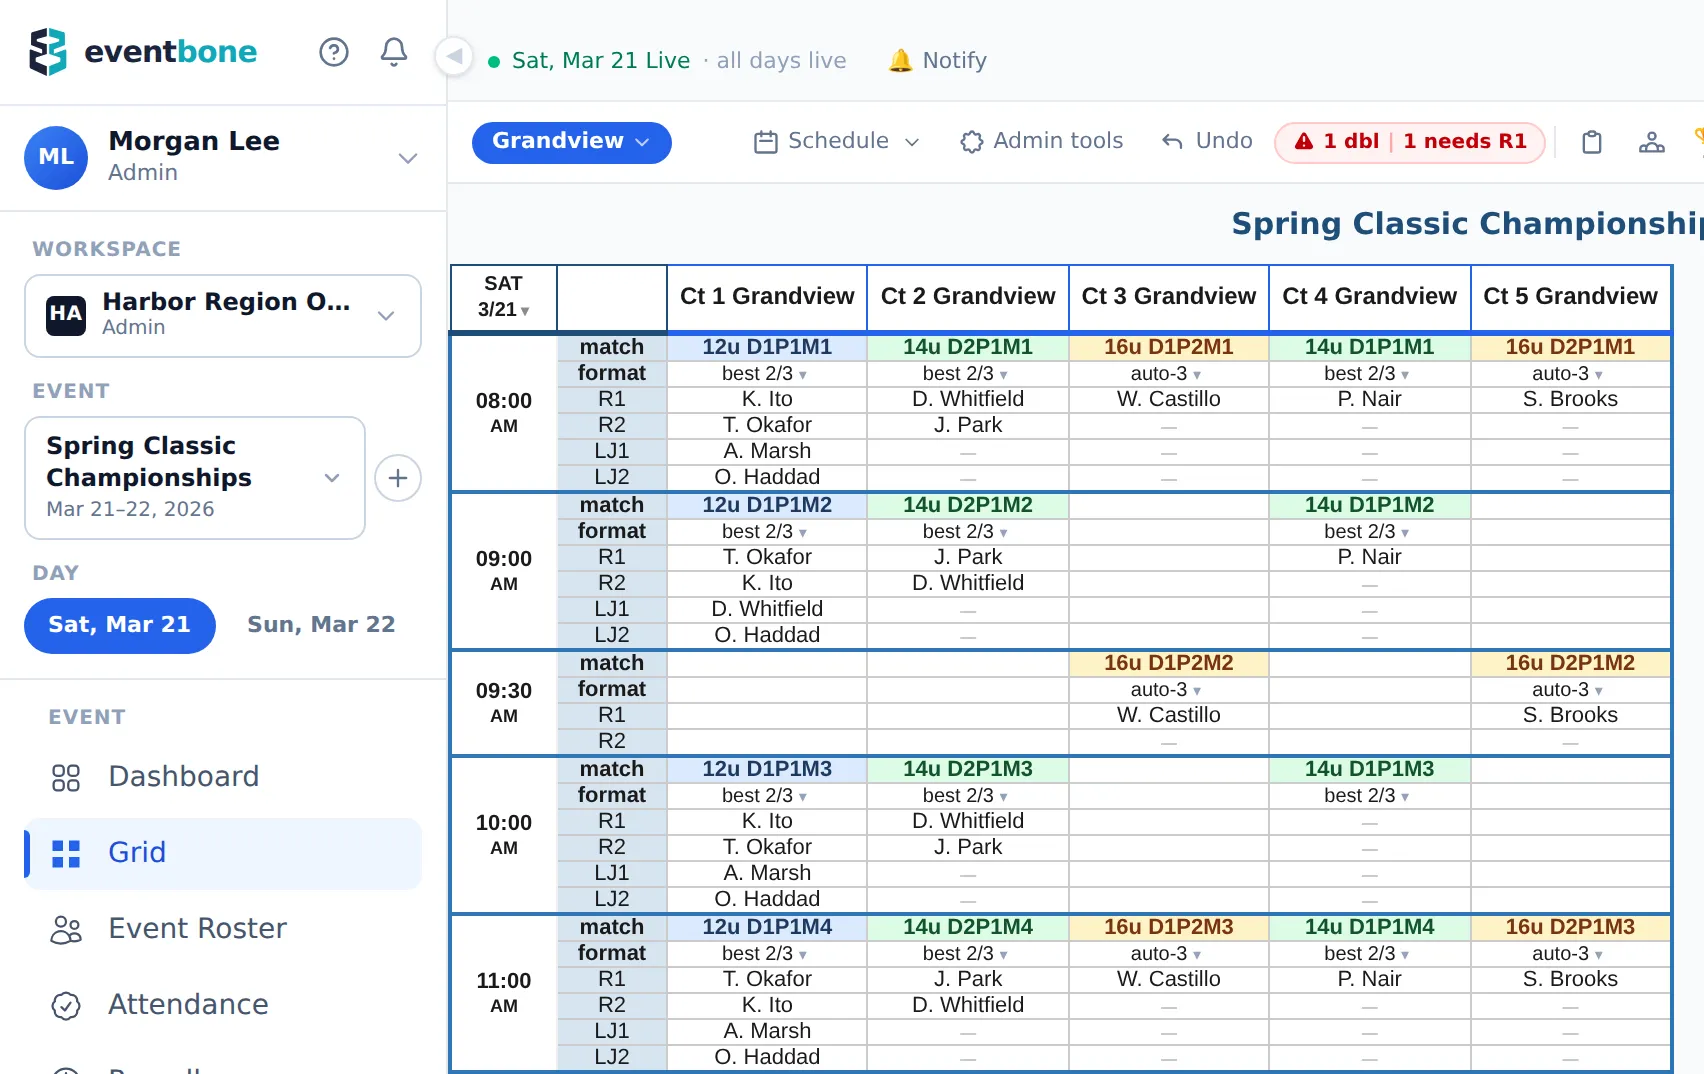Click the Undo button
Screen dimensions: 1704x1074
pyautogui.click(x=1207, y=142)
